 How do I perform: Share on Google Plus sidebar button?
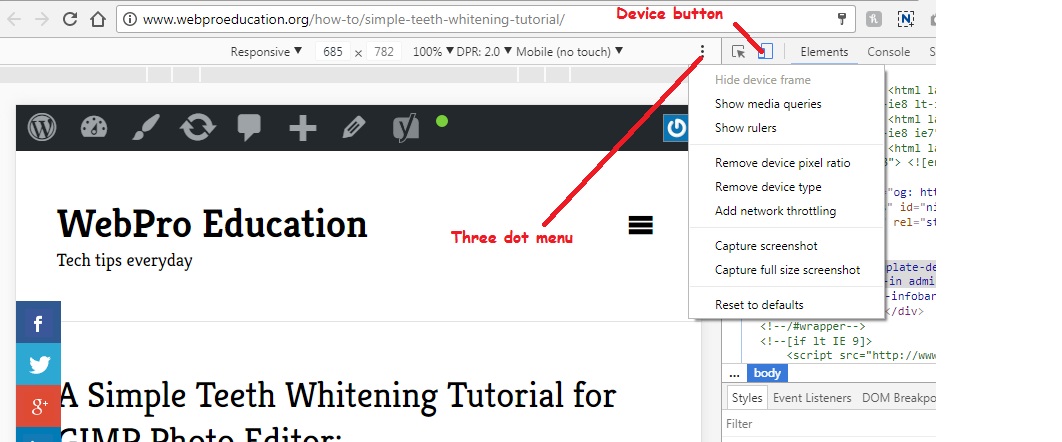coord(38,407)
